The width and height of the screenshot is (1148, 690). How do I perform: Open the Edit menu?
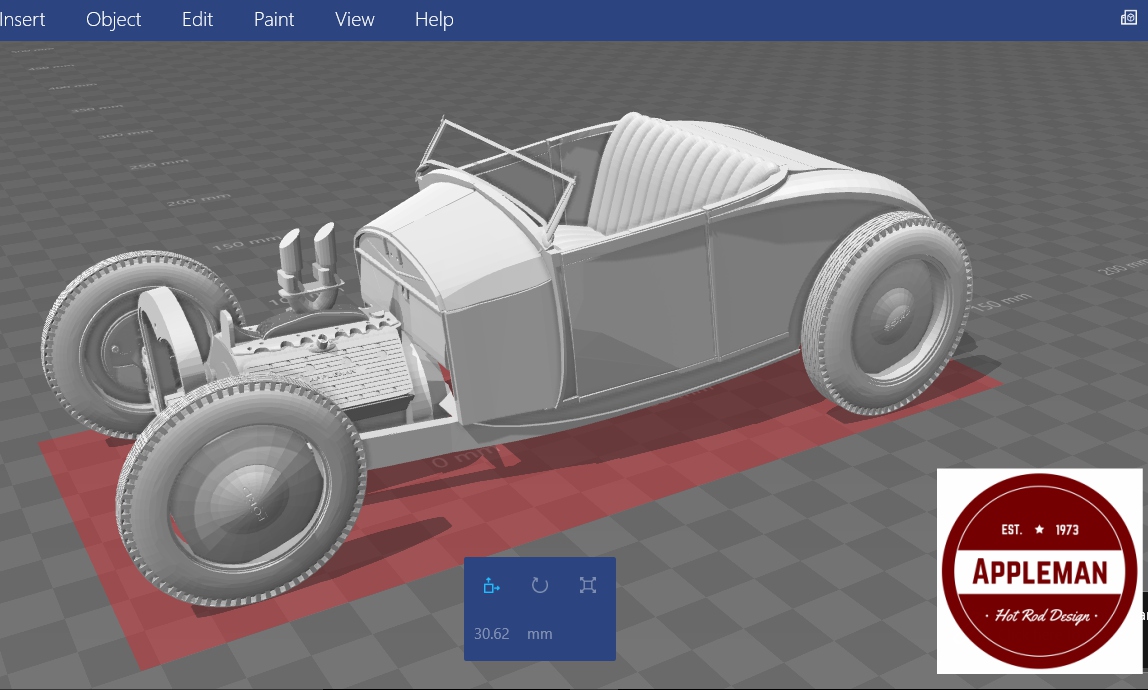click(197, 20)
